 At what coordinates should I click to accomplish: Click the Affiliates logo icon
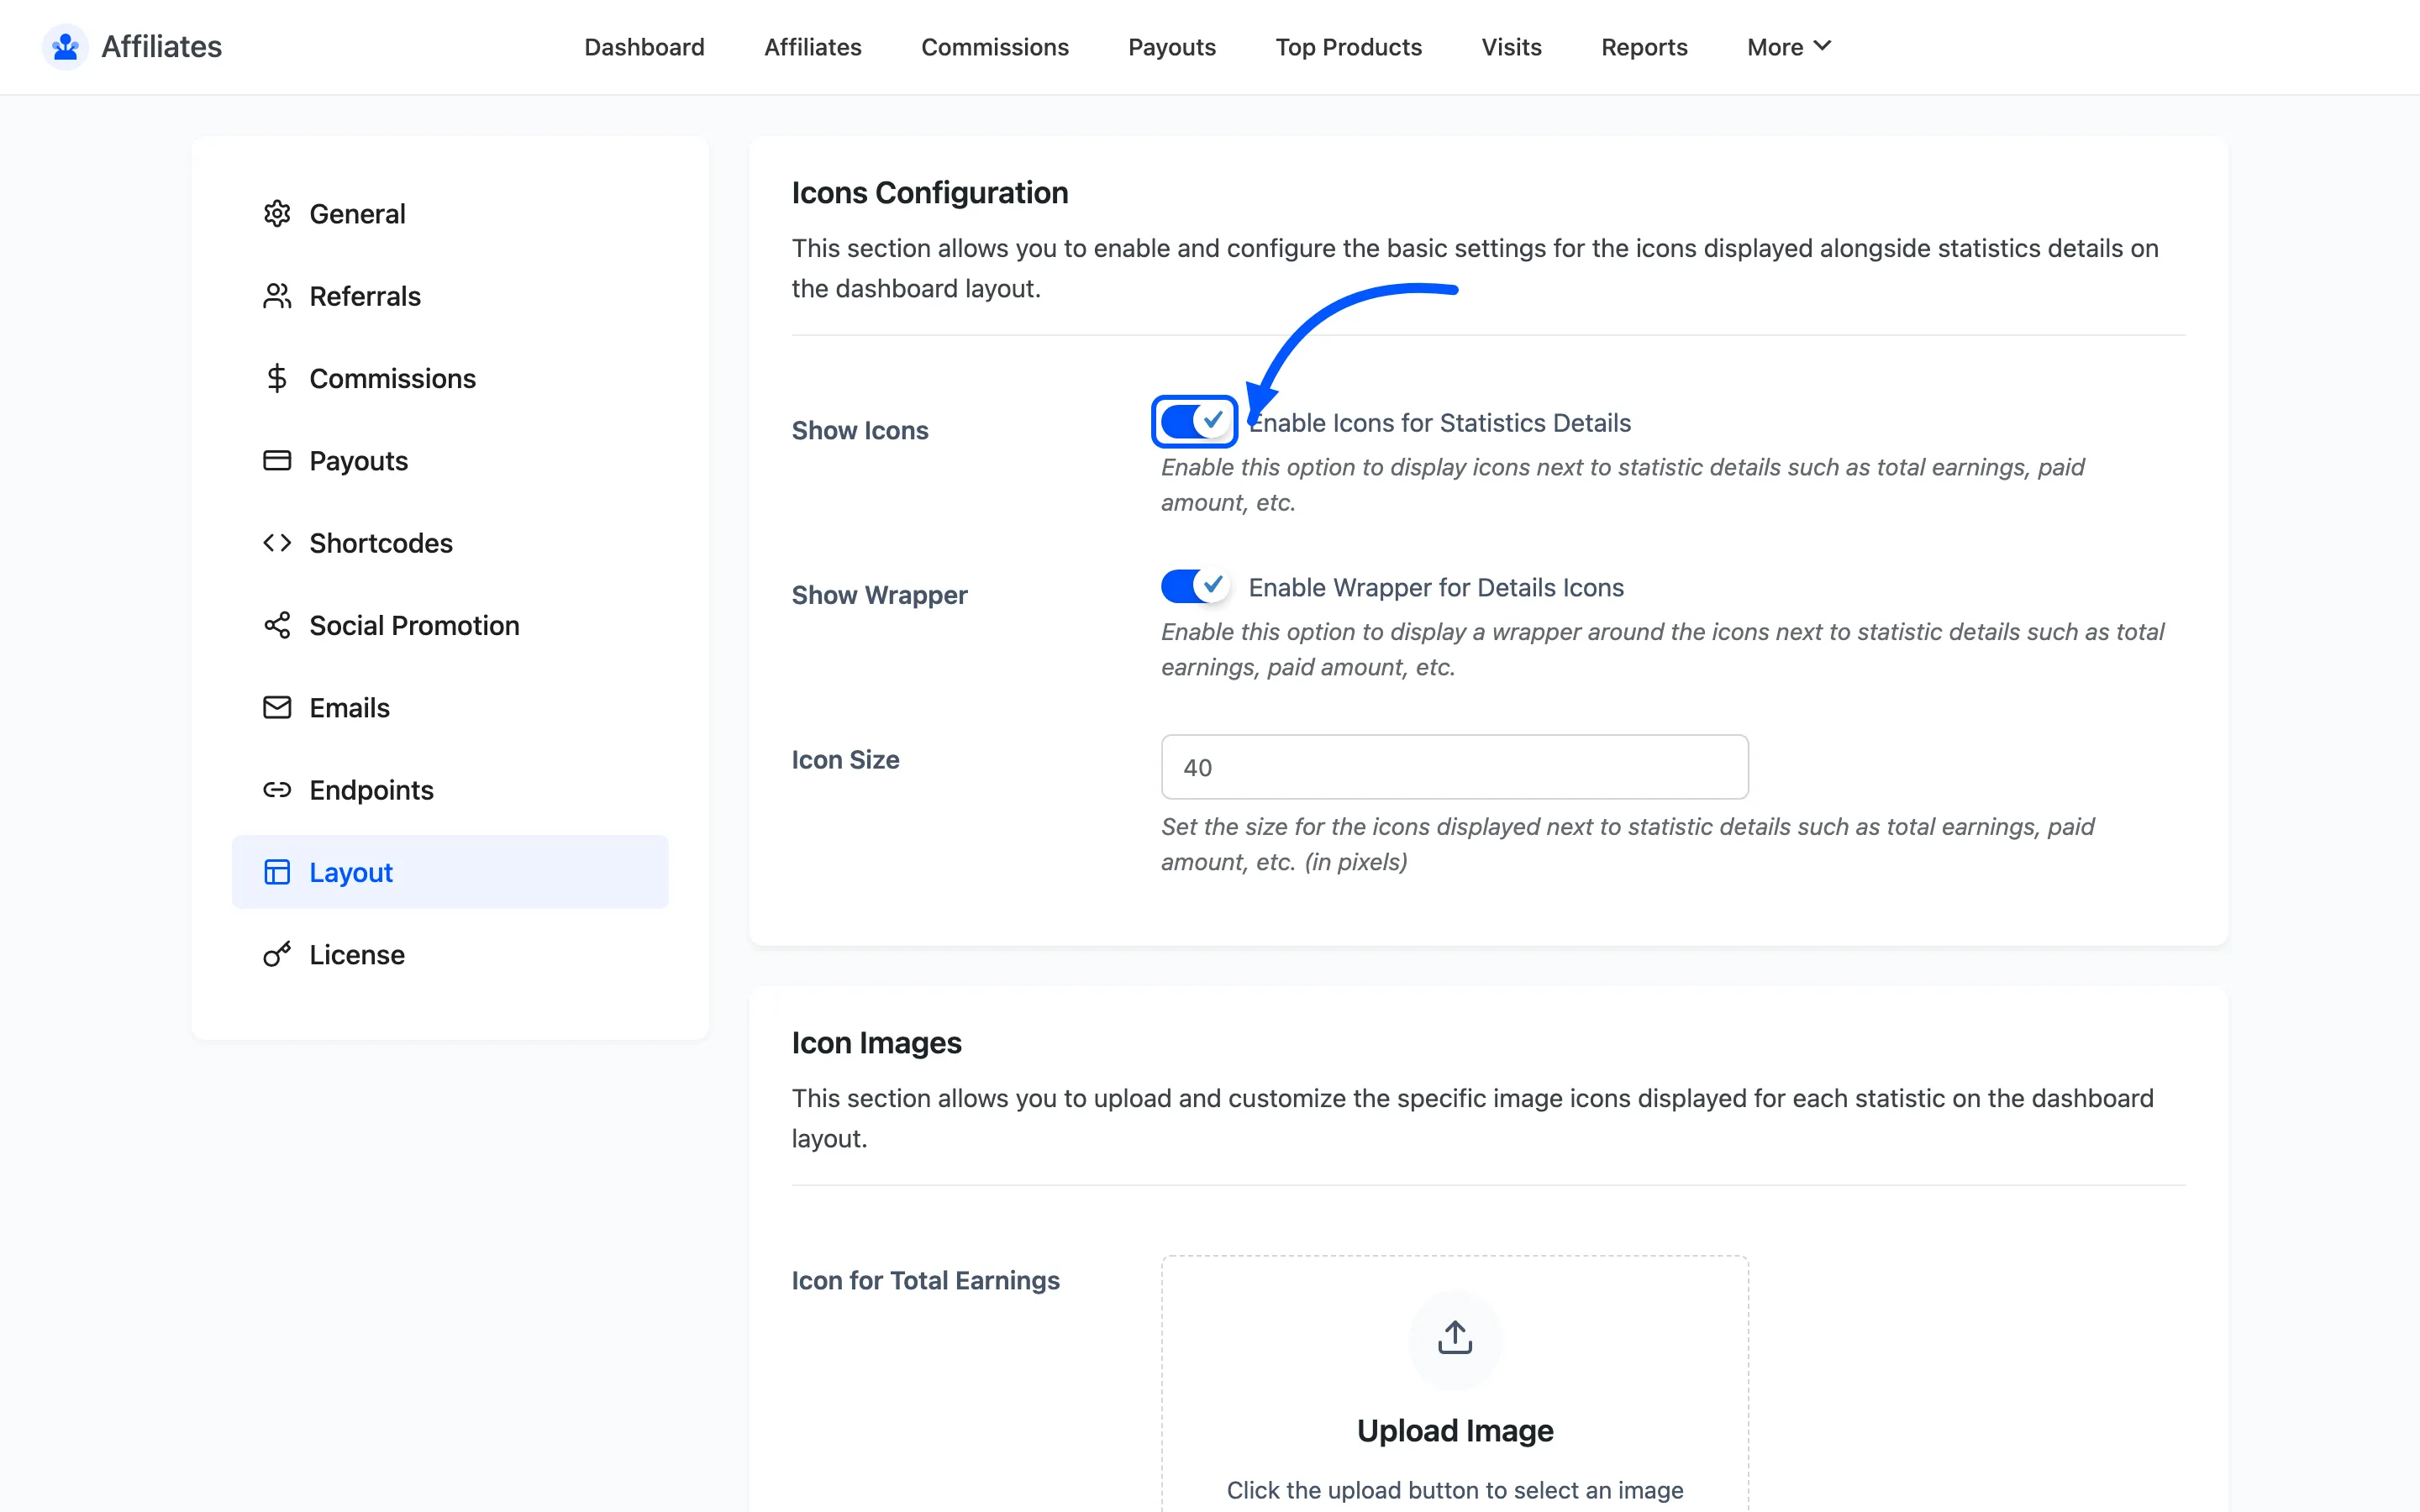point(66,47)
